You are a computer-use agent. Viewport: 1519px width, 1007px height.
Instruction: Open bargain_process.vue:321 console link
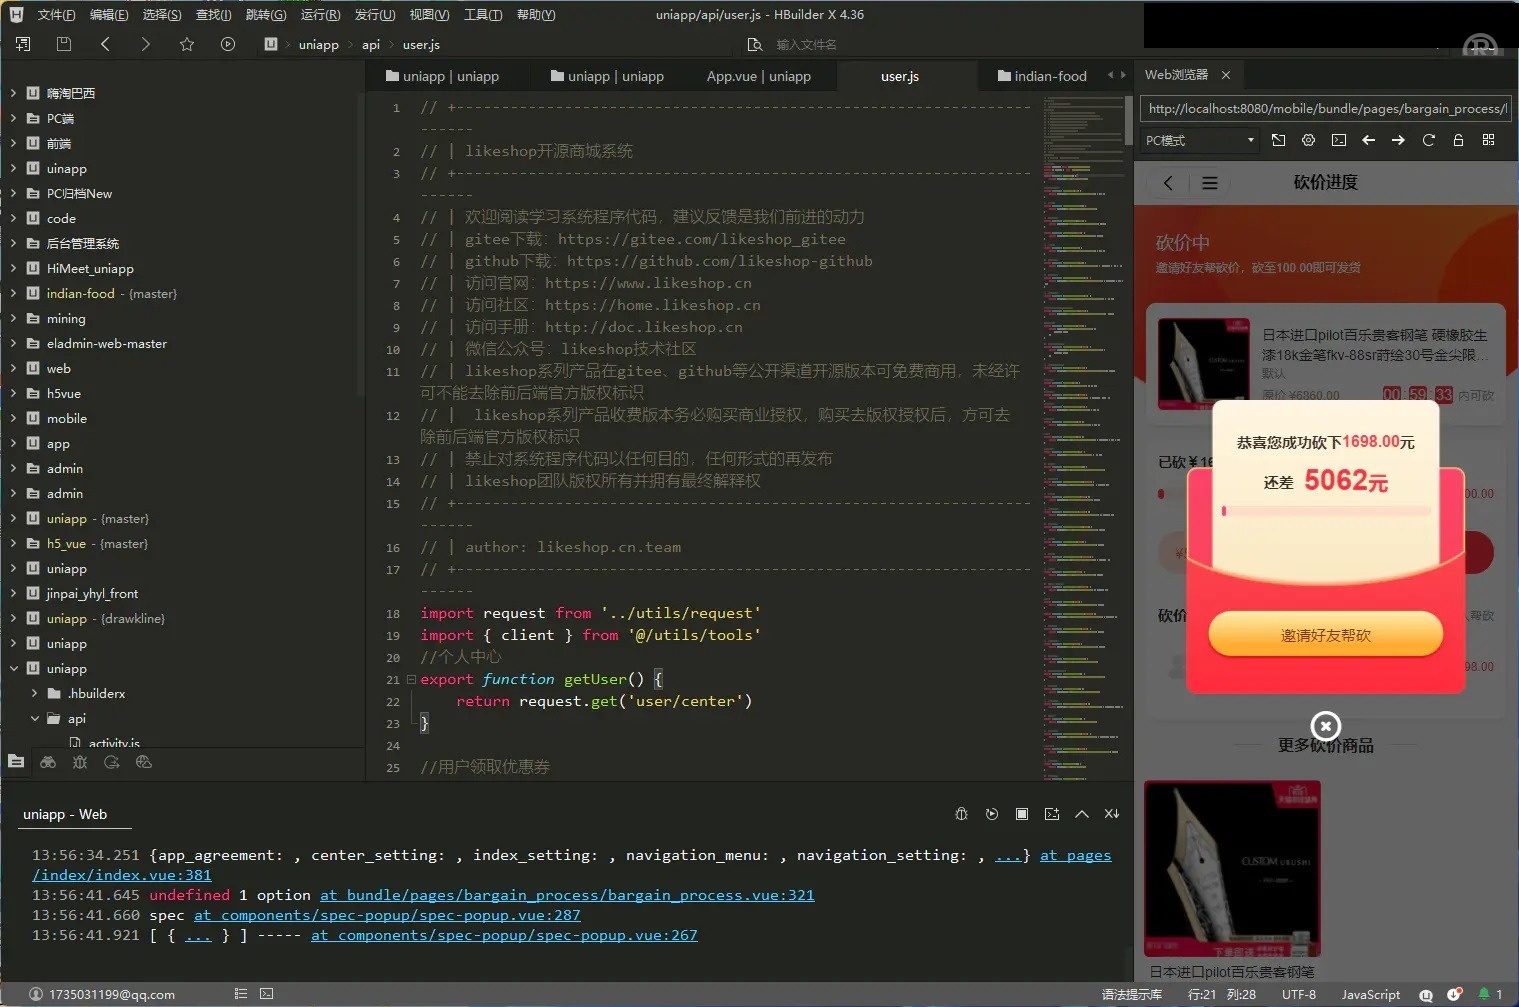(566, 895)
